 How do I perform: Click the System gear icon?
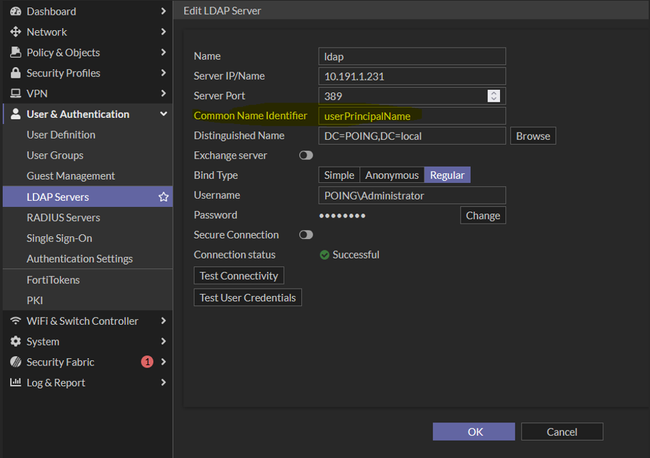[16, 342]
